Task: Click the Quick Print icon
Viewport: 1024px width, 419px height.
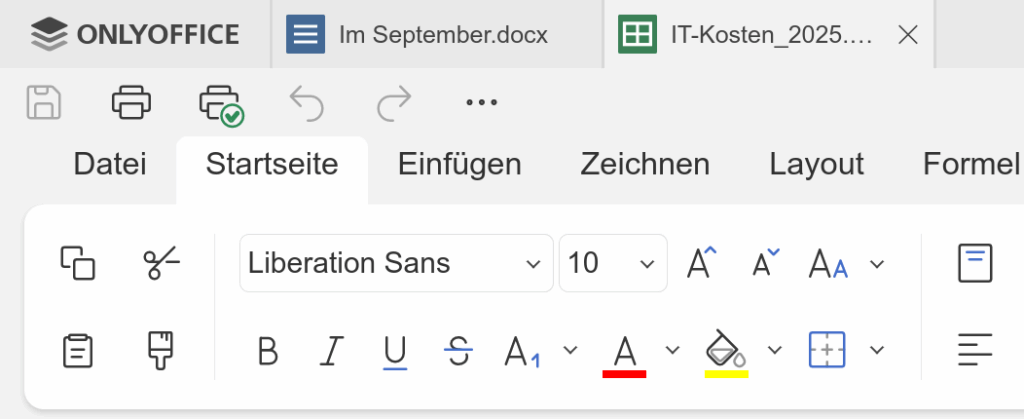Action: coord(221,104)
